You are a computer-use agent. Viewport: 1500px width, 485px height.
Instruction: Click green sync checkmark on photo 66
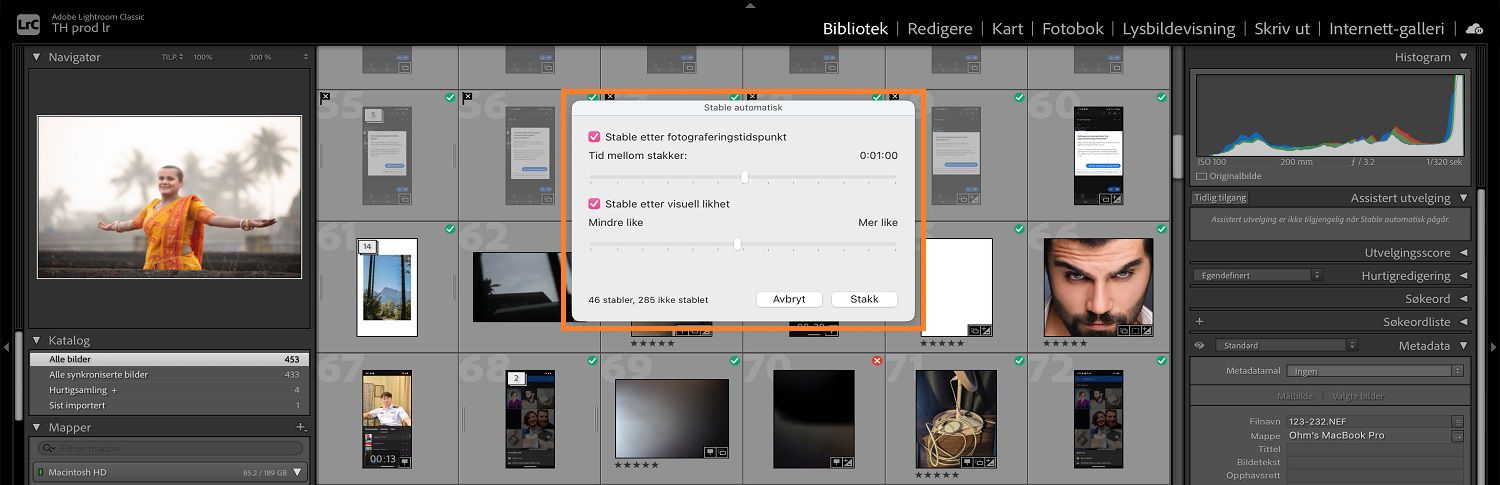(x=1161, y=229)
